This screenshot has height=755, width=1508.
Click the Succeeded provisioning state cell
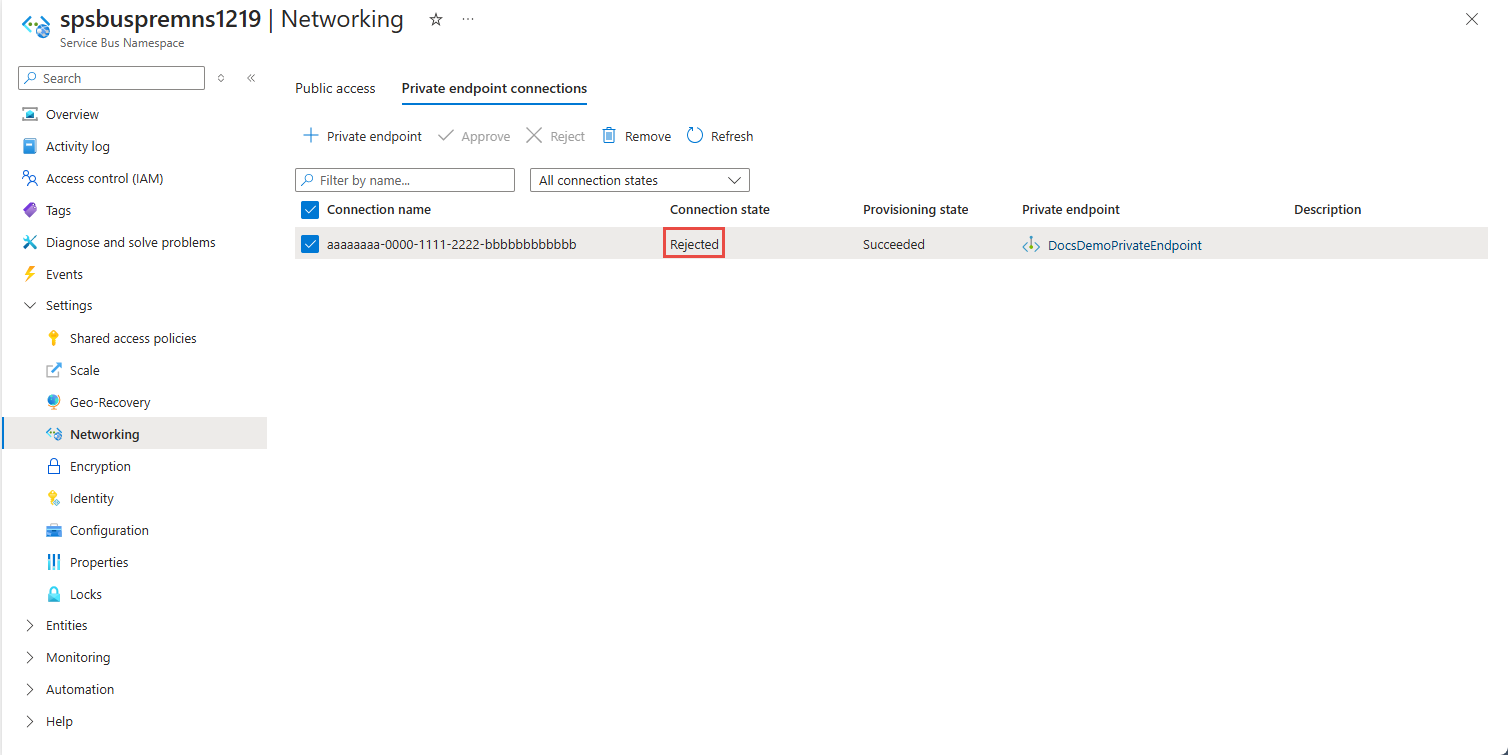[894, 244]
